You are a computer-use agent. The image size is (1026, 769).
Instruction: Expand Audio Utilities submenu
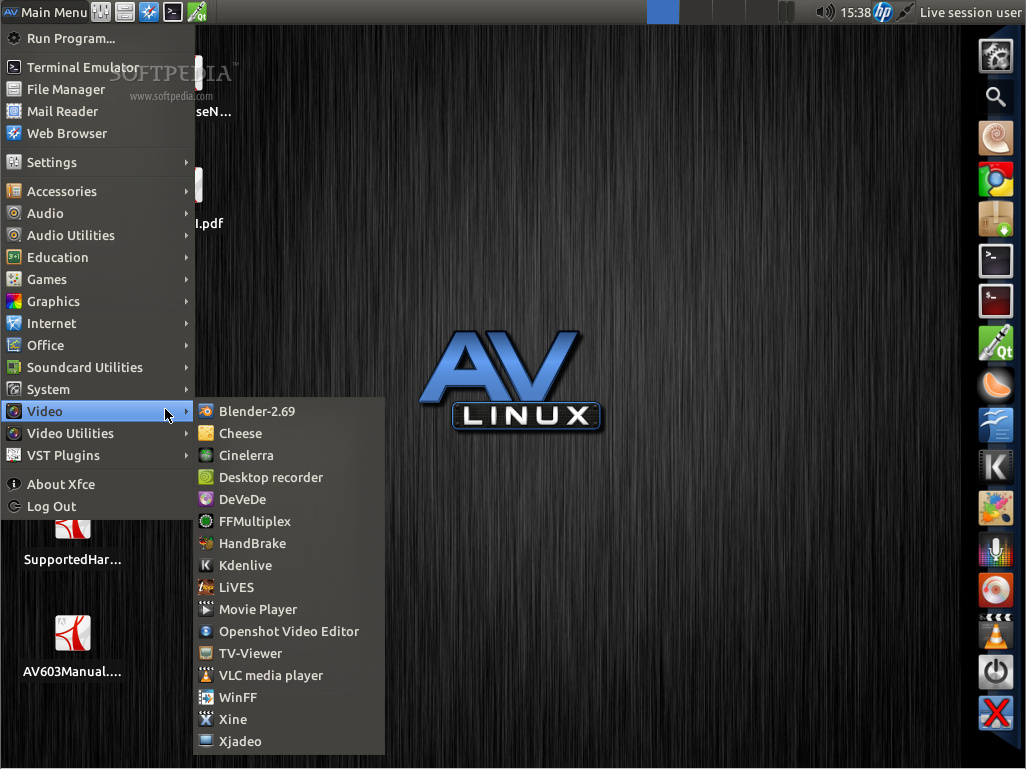[x=98, y=235]
